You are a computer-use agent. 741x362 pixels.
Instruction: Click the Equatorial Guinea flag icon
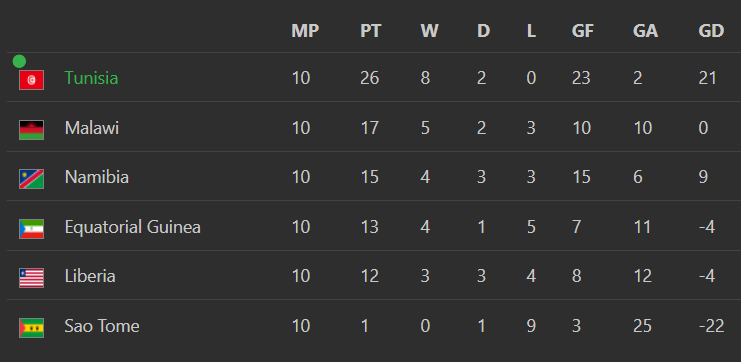pyautogui.click(x=31, y=229)
